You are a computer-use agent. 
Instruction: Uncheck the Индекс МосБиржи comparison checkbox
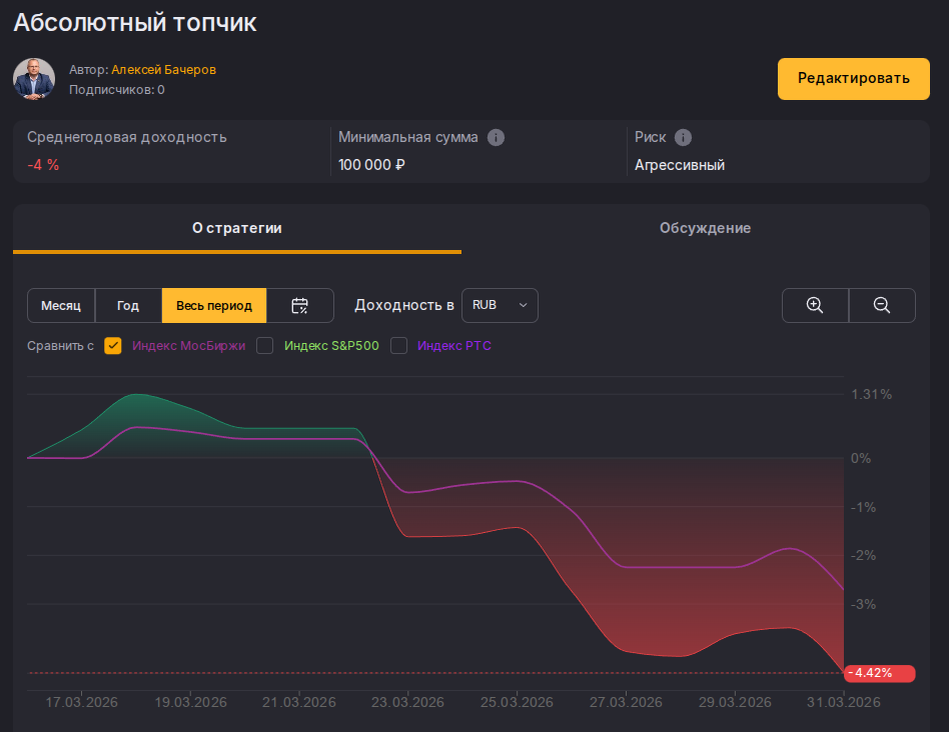[x=113, y=346]
